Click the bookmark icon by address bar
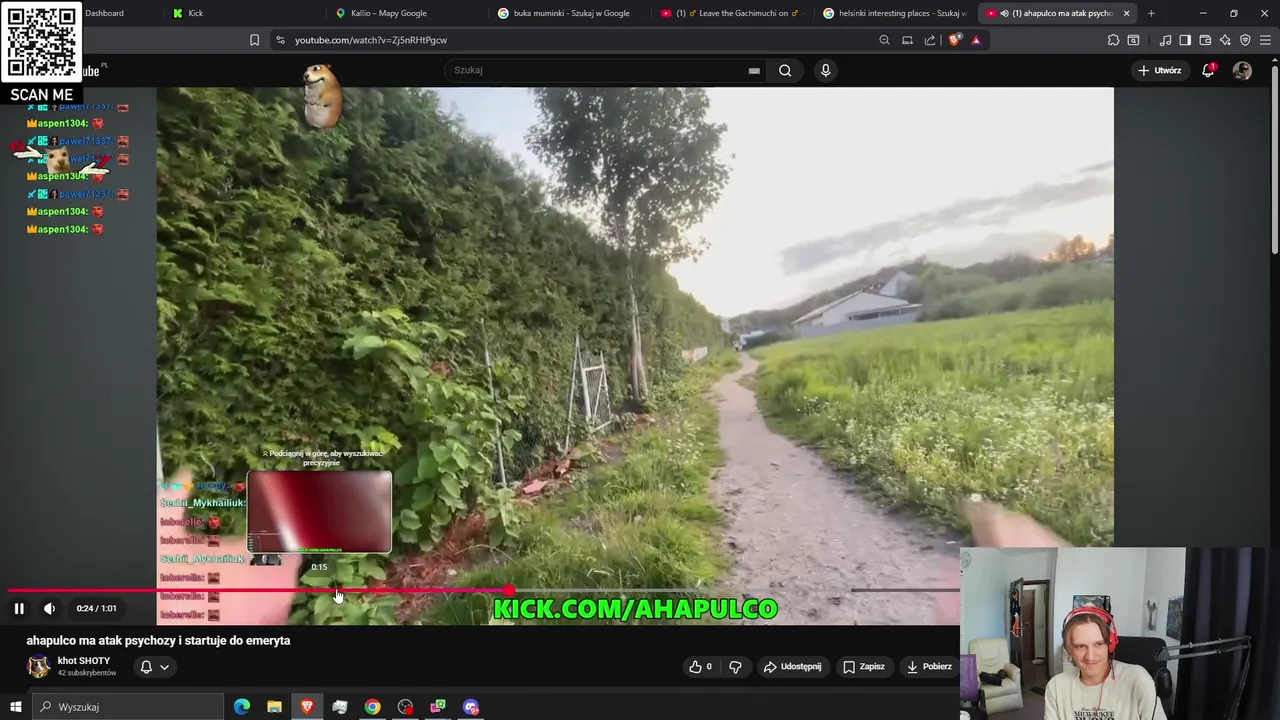Viewport: 1280px width, 720px height. tap(254, 40)
